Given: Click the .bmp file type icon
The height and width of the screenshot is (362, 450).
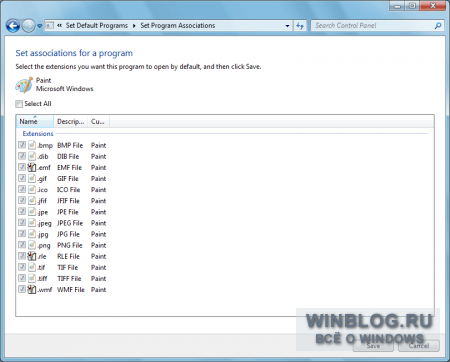Looking at the screenshot, I should tap(32, 145).
